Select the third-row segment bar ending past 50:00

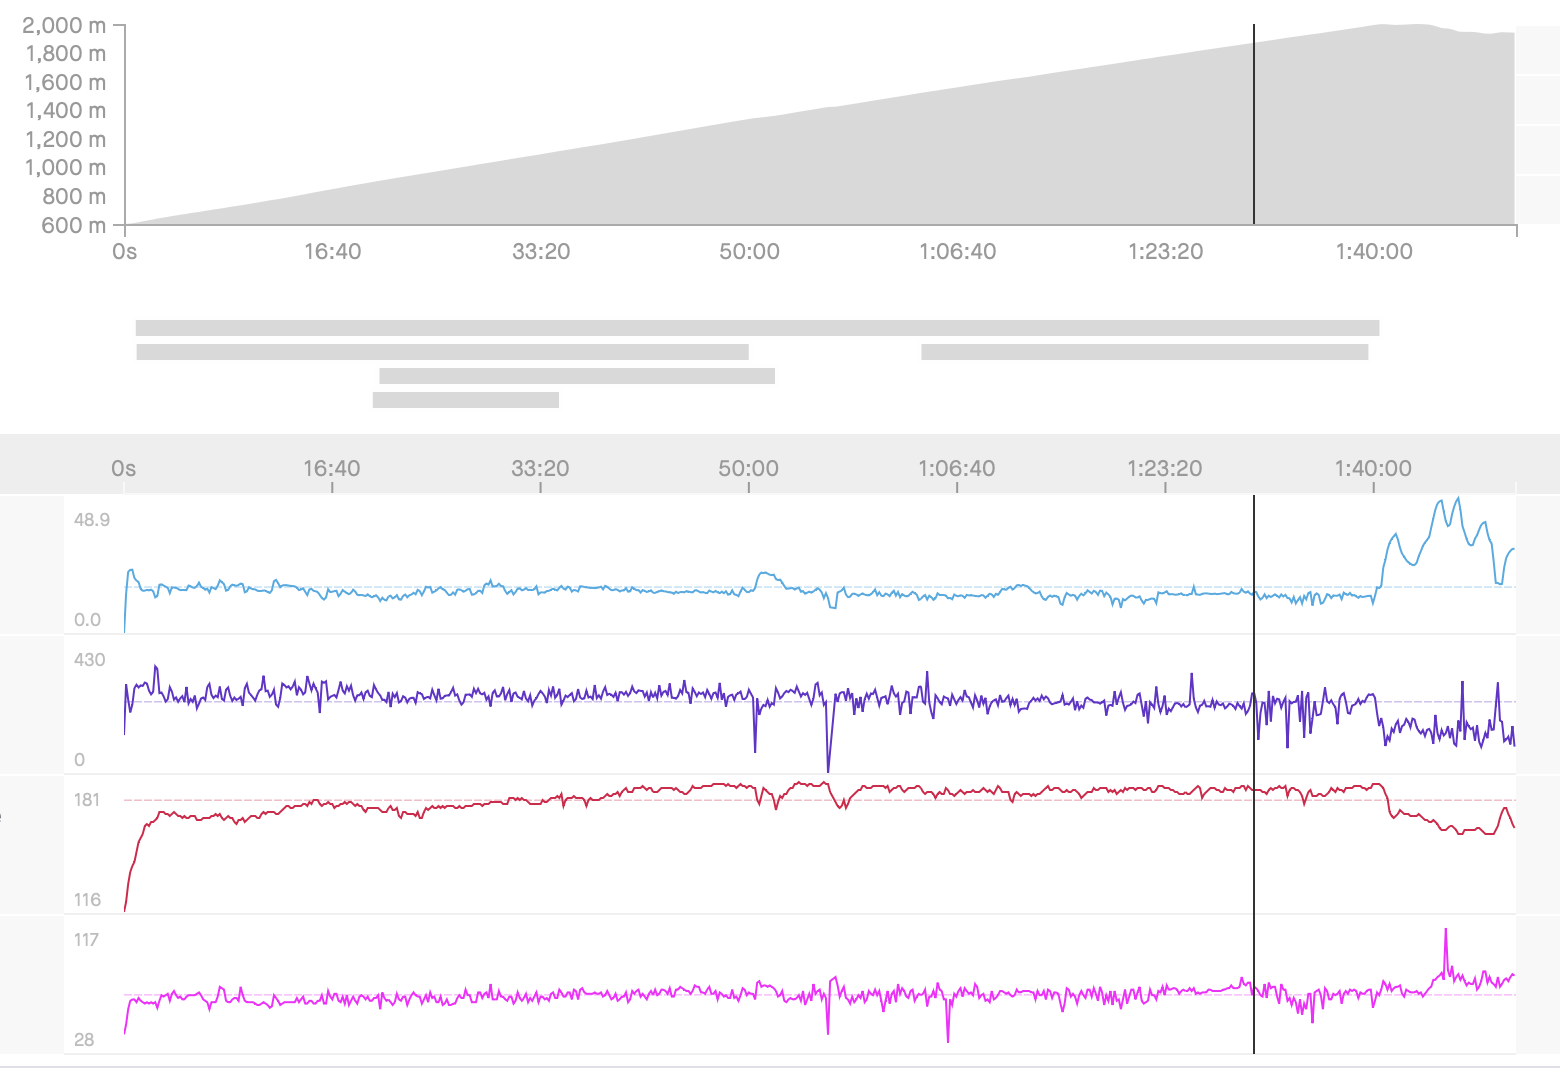pyautogui.click(x=577, y=376)
